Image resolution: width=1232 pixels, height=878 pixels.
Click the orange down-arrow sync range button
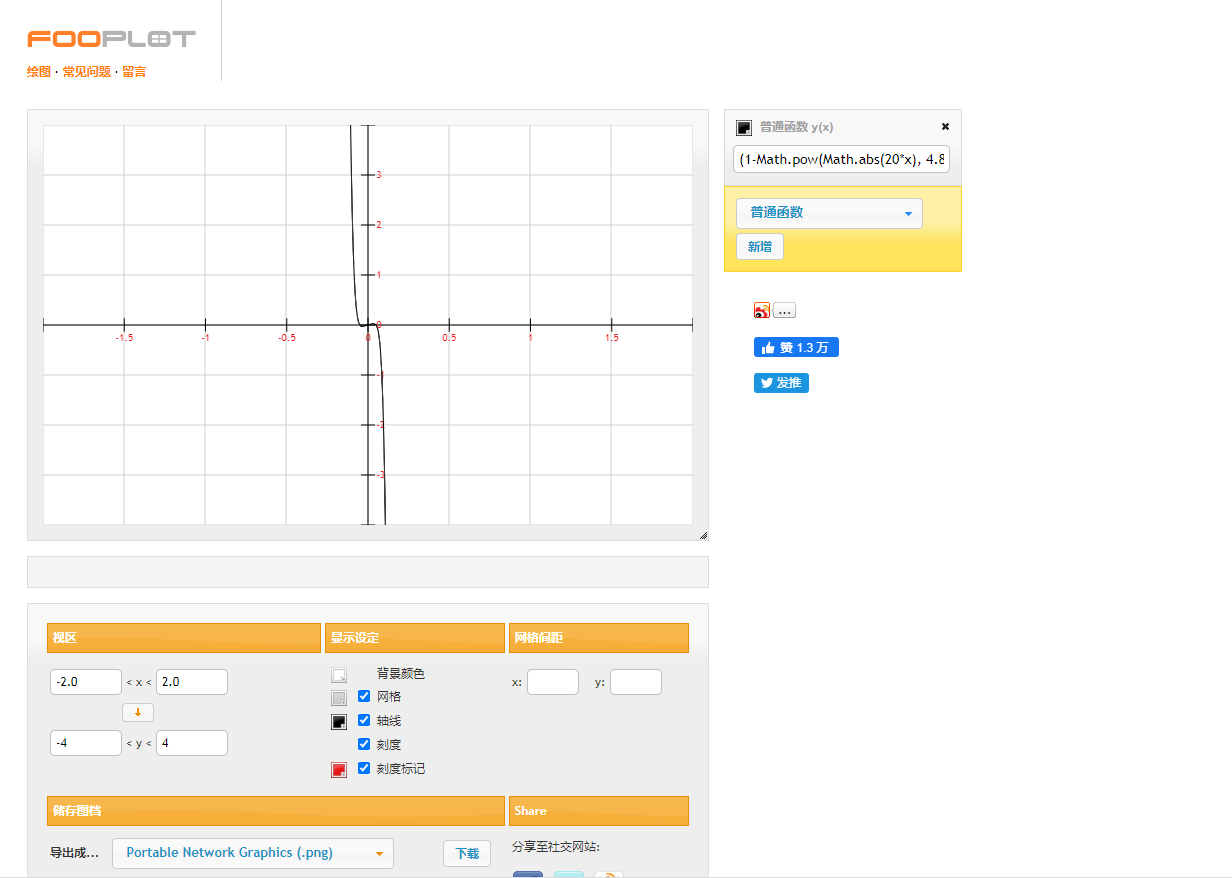[x=138, y=712]
